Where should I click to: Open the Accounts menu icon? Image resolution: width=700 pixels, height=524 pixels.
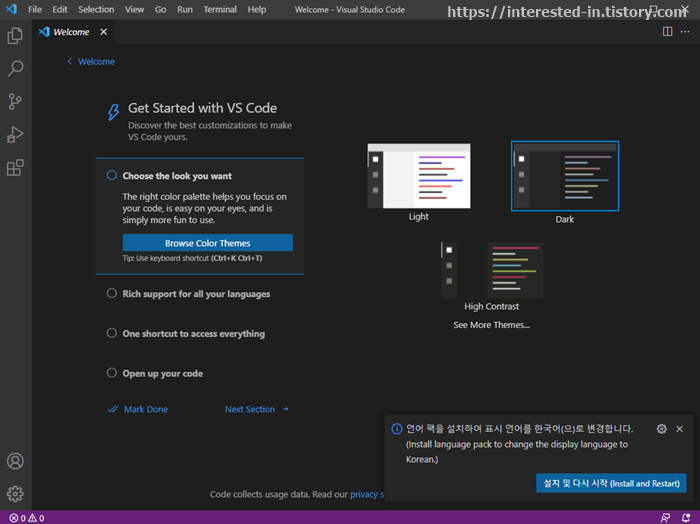[x=15, y=461]
